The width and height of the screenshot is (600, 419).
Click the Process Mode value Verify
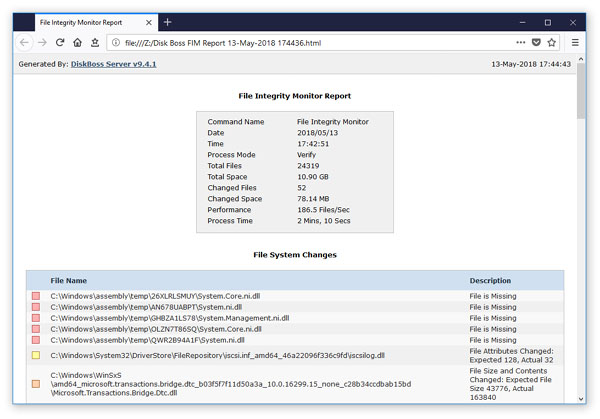(x=306, y=155)
